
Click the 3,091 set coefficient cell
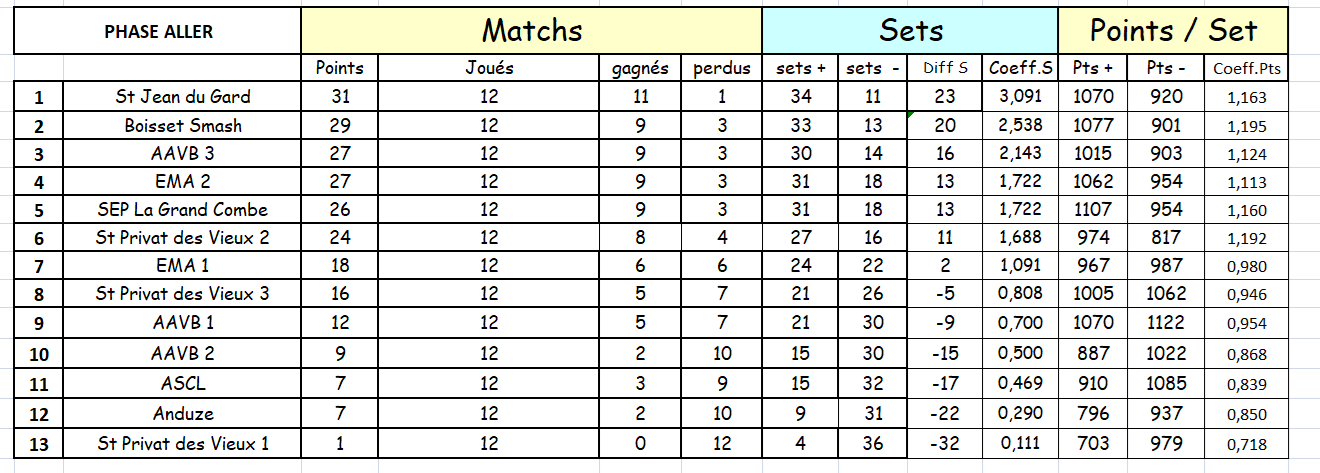click(x=1020, y=97)
